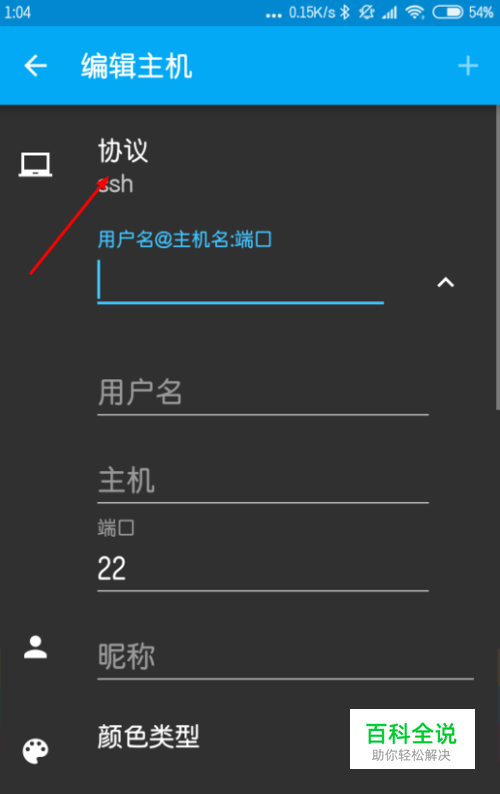Edit the 端口 field showing 22

pyautogui.click(x=263, y=569)
